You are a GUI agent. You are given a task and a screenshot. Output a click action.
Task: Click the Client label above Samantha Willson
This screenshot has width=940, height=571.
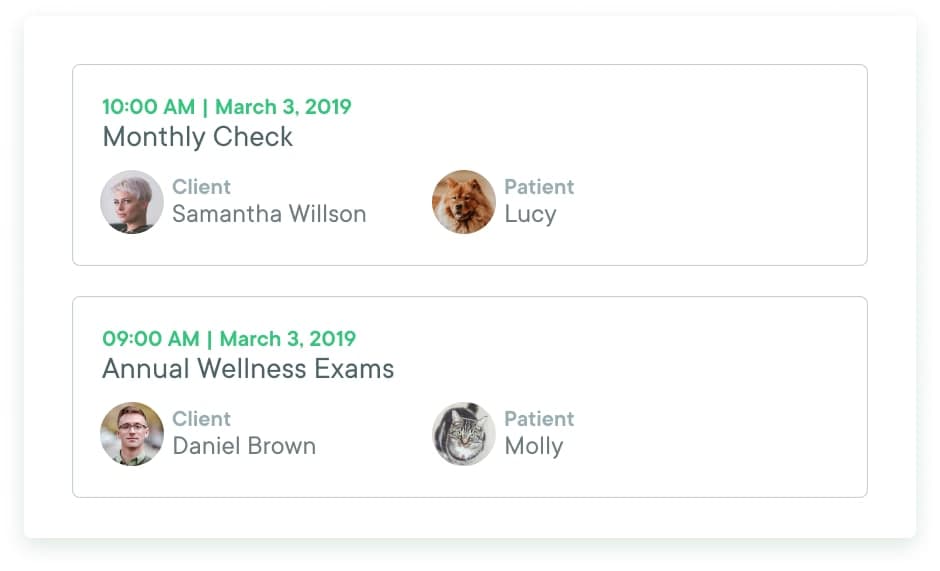[x=201, y=187]
